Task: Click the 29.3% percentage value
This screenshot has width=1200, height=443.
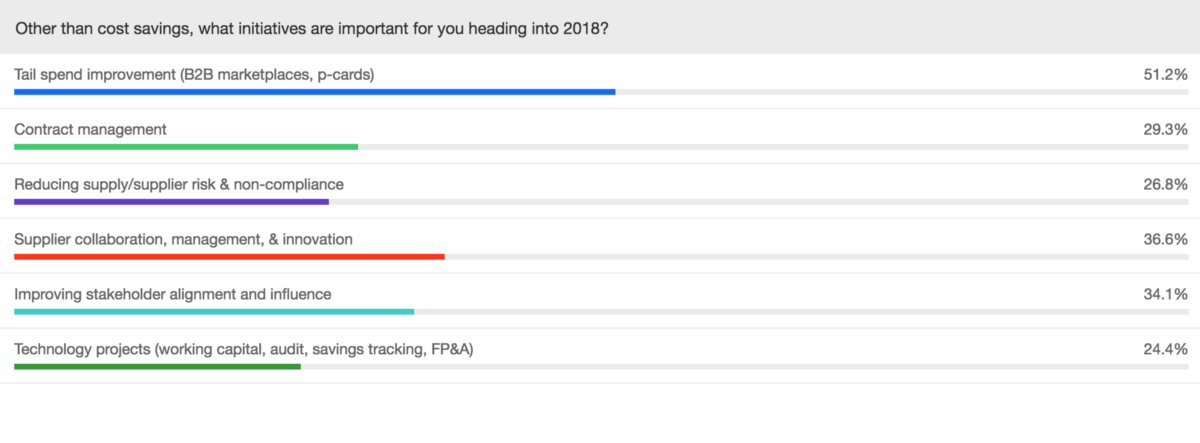Action: click(x=1164, y=129)
